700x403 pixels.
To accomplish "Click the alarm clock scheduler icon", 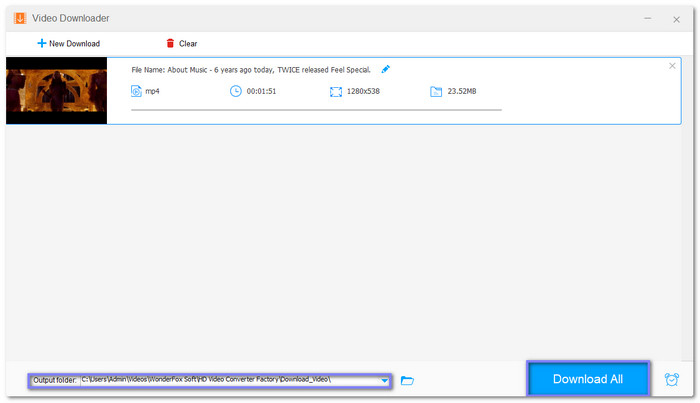I will 671,380.
